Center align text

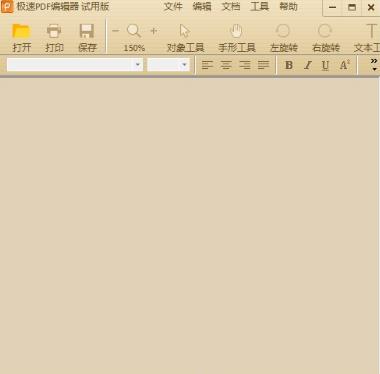(x=226, y=65)
